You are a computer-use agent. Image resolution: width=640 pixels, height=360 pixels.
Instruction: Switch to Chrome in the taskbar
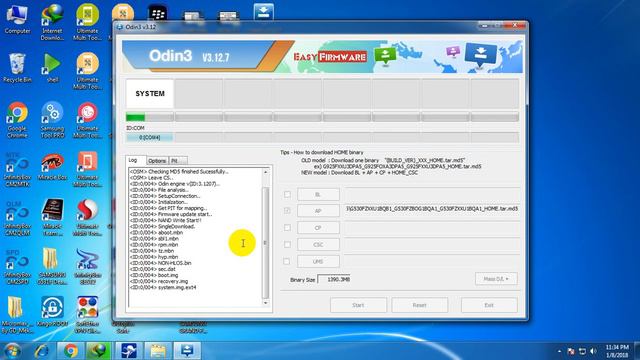pos(71,351)
